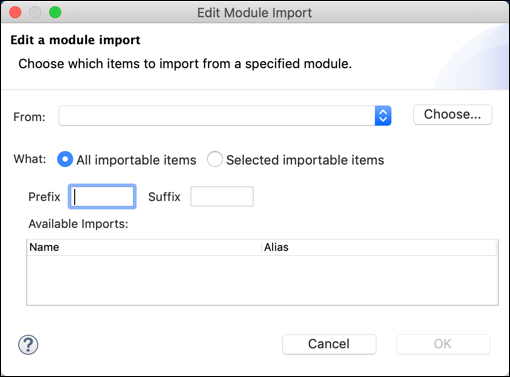The image size is (510, 377).
Task: Click the Choose... button
Action: [x=453, y=115]
